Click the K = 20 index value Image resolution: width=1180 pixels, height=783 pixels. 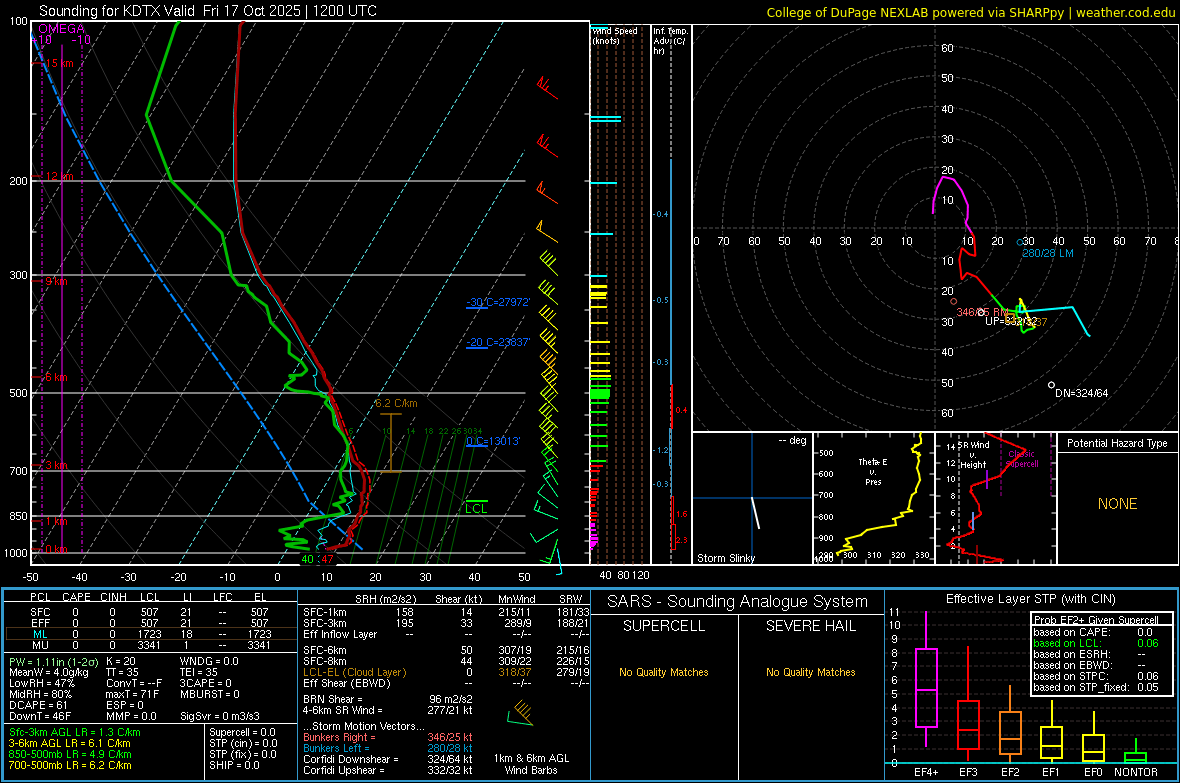(x=121, y=661)
